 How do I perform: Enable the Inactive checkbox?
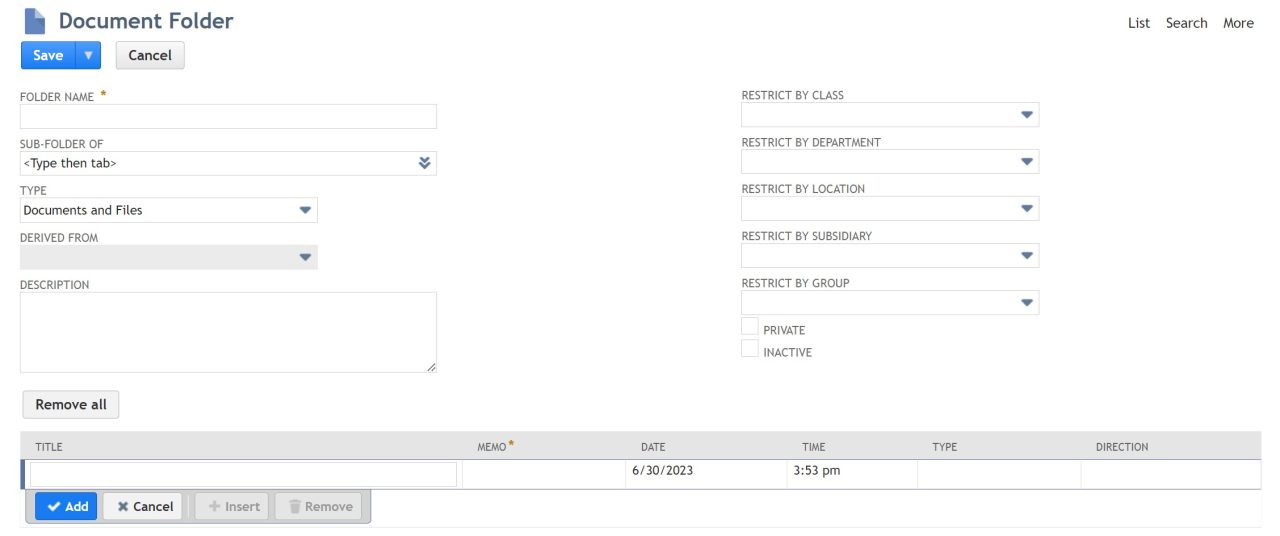click(x=749, y=348)
